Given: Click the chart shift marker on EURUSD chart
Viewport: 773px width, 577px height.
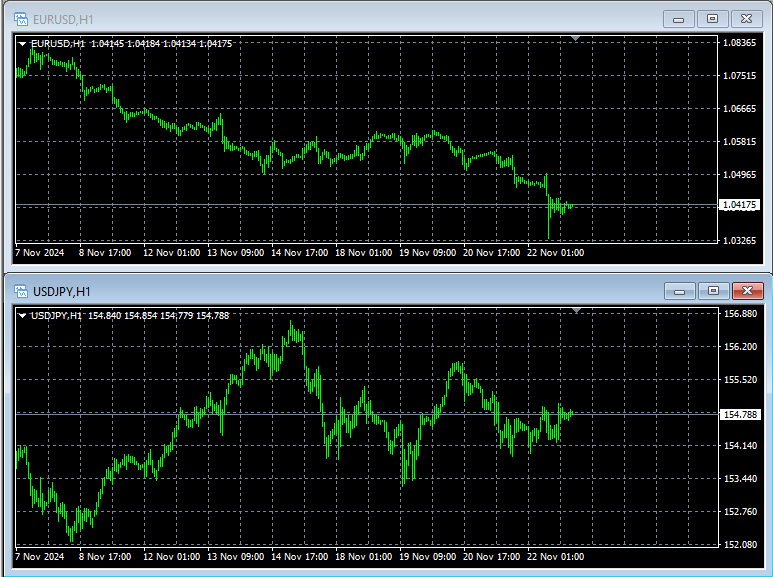Looking at the screenshot, I should coord(575,38).
